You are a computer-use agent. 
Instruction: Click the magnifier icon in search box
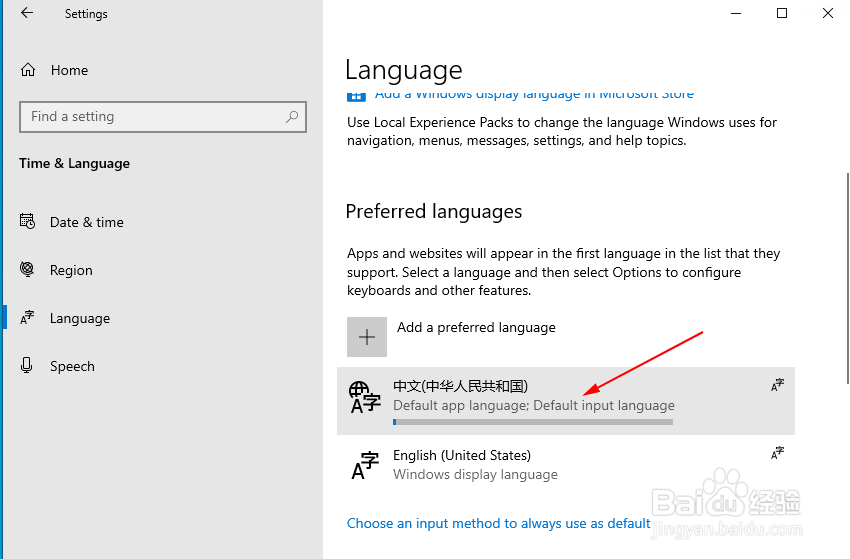292,117
